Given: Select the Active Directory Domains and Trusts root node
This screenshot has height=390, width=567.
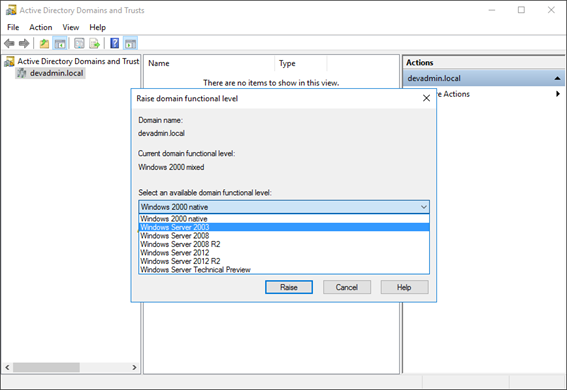Looking at the screenshot, I should 78,61.
